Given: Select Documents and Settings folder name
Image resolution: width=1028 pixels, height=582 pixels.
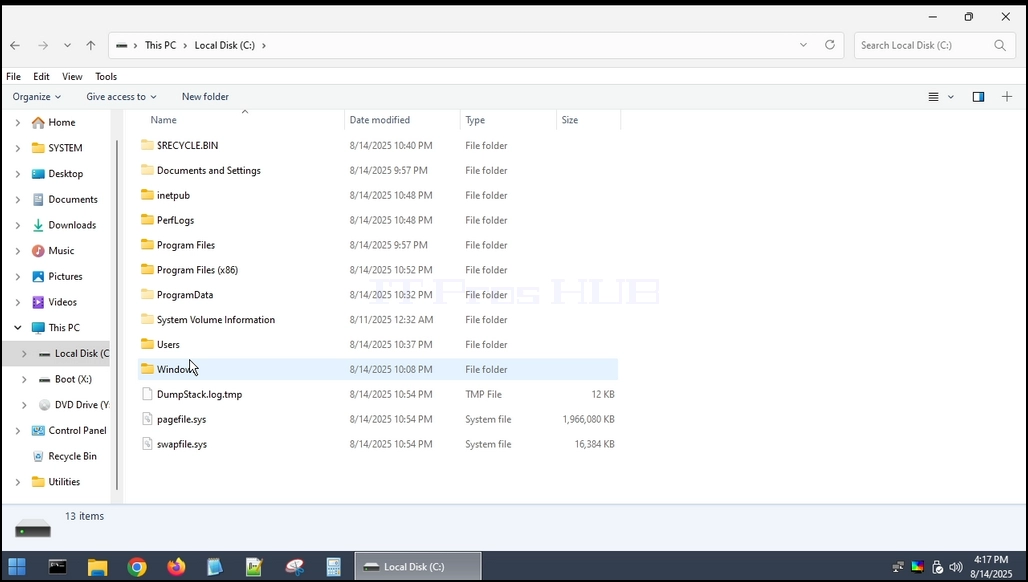Looking at the screenshot, I should coord(208,170).
